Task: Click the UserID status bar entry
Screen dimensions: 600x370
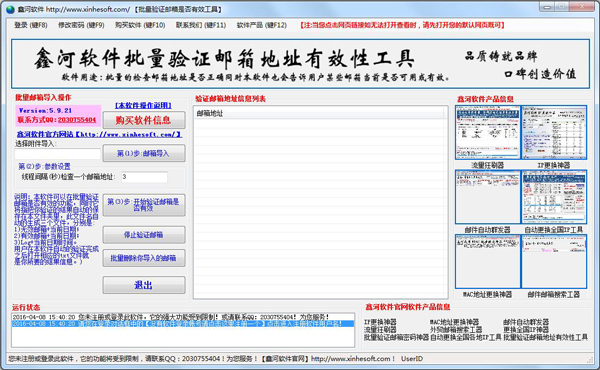Action: [x=412, y=359]
